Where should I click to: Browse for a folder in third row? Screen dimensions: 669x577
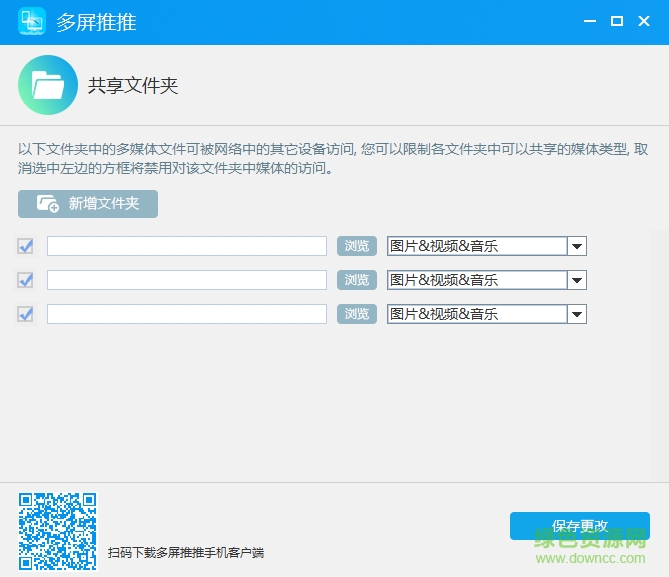(x=357, y=314)
